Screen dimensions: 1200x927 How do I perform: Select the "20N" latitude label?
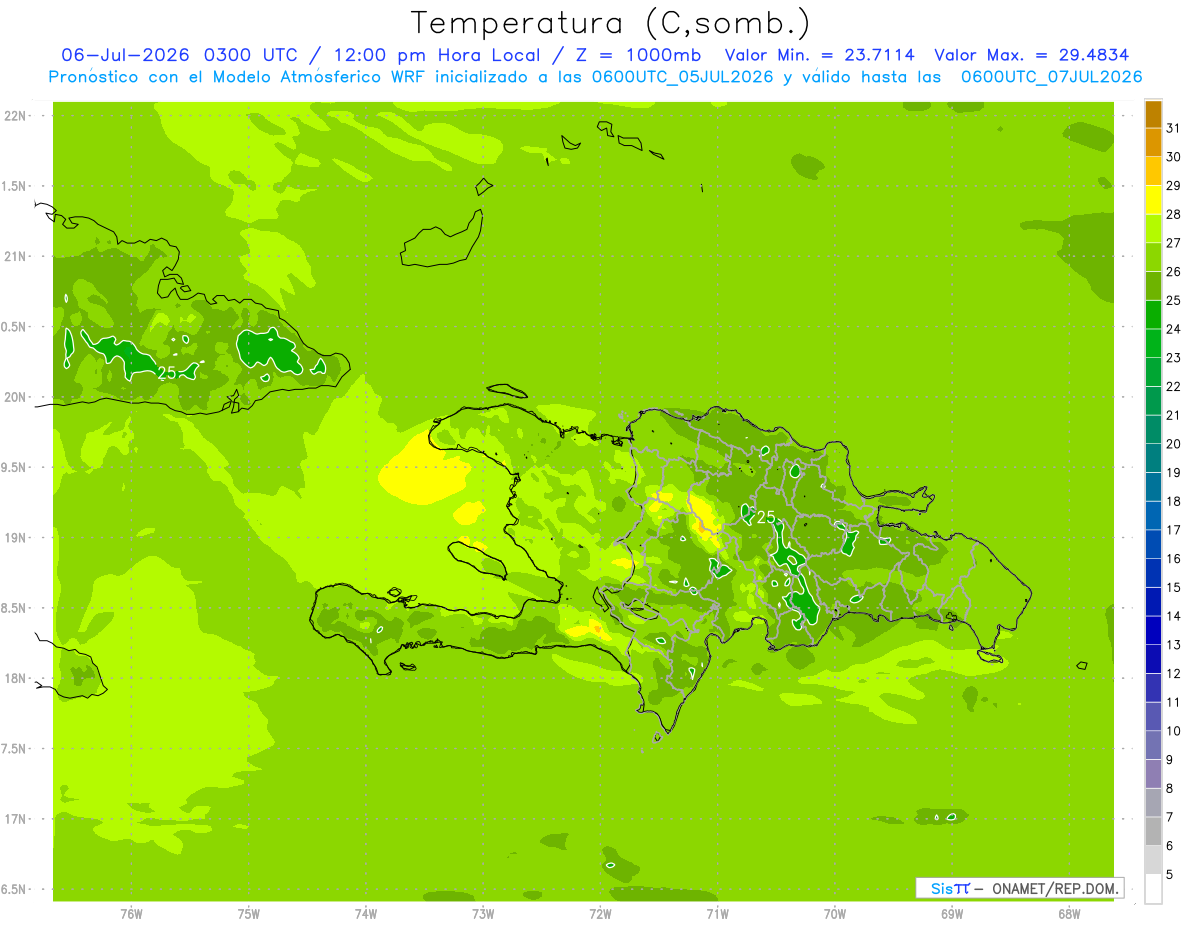[15, 397]
